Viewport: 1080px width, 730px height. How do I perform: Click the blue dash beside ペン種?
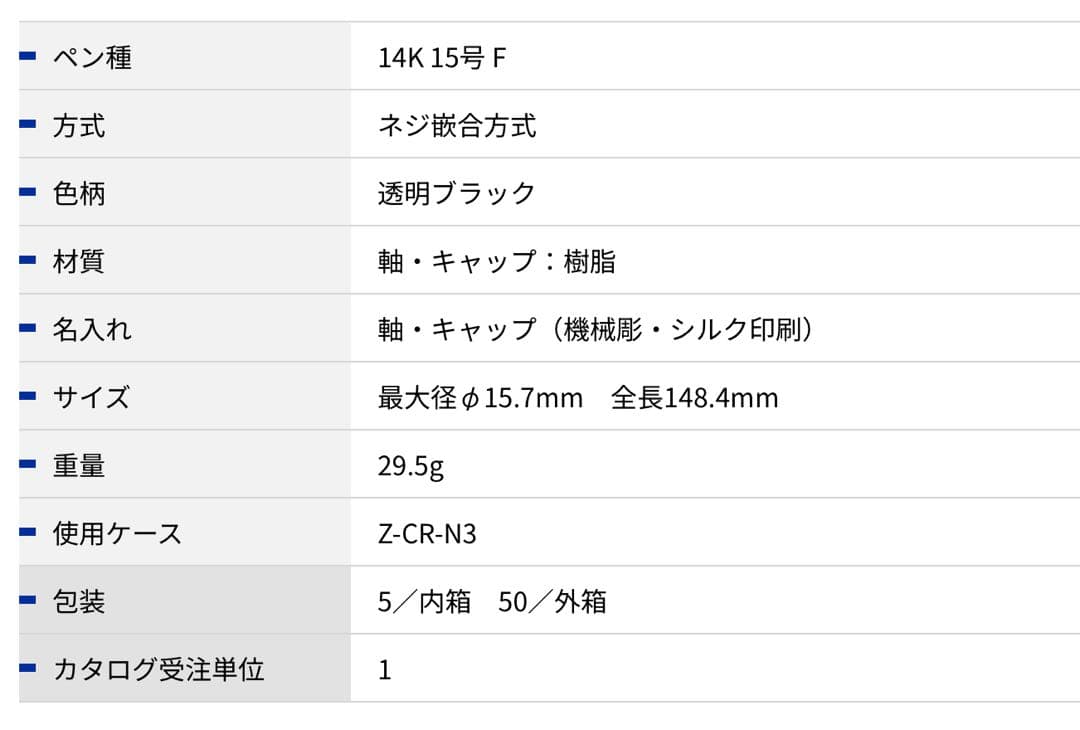(28, 56)
